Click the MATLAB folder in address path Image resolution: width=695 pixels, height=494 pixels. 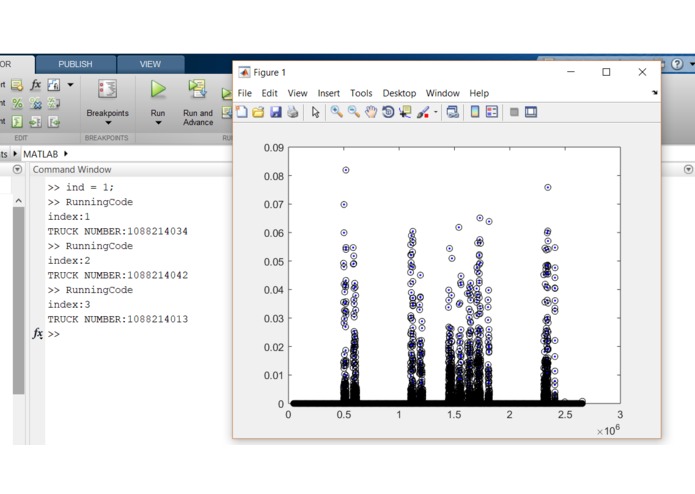pyautogui.click(x=40, y=154)
